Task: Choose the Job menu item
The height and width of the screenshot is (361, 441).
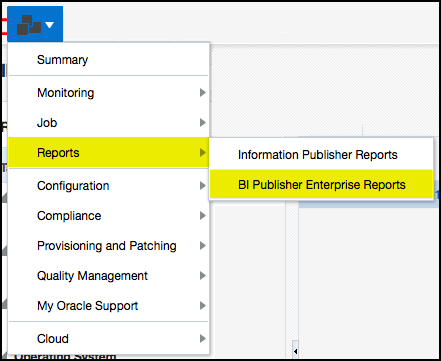Action: pyautogui.click(x=108, y=123)
